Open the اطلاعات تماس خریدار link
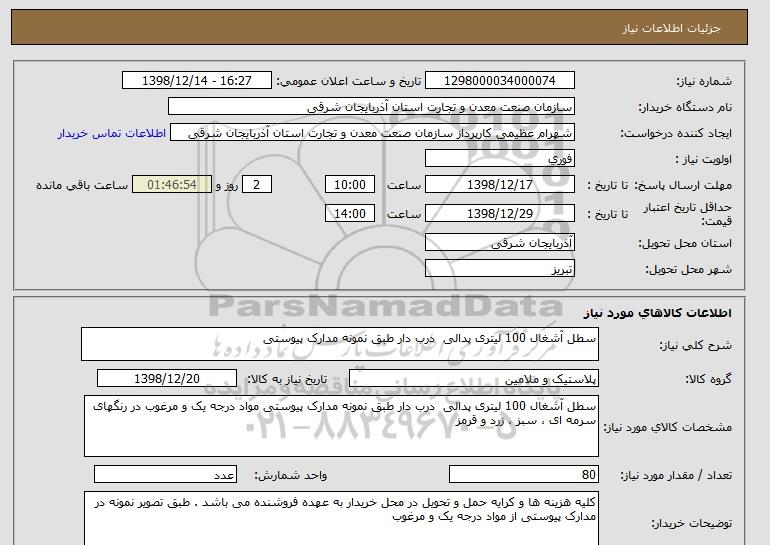Viewport: 770px width, 545px height. coord(111,133)
